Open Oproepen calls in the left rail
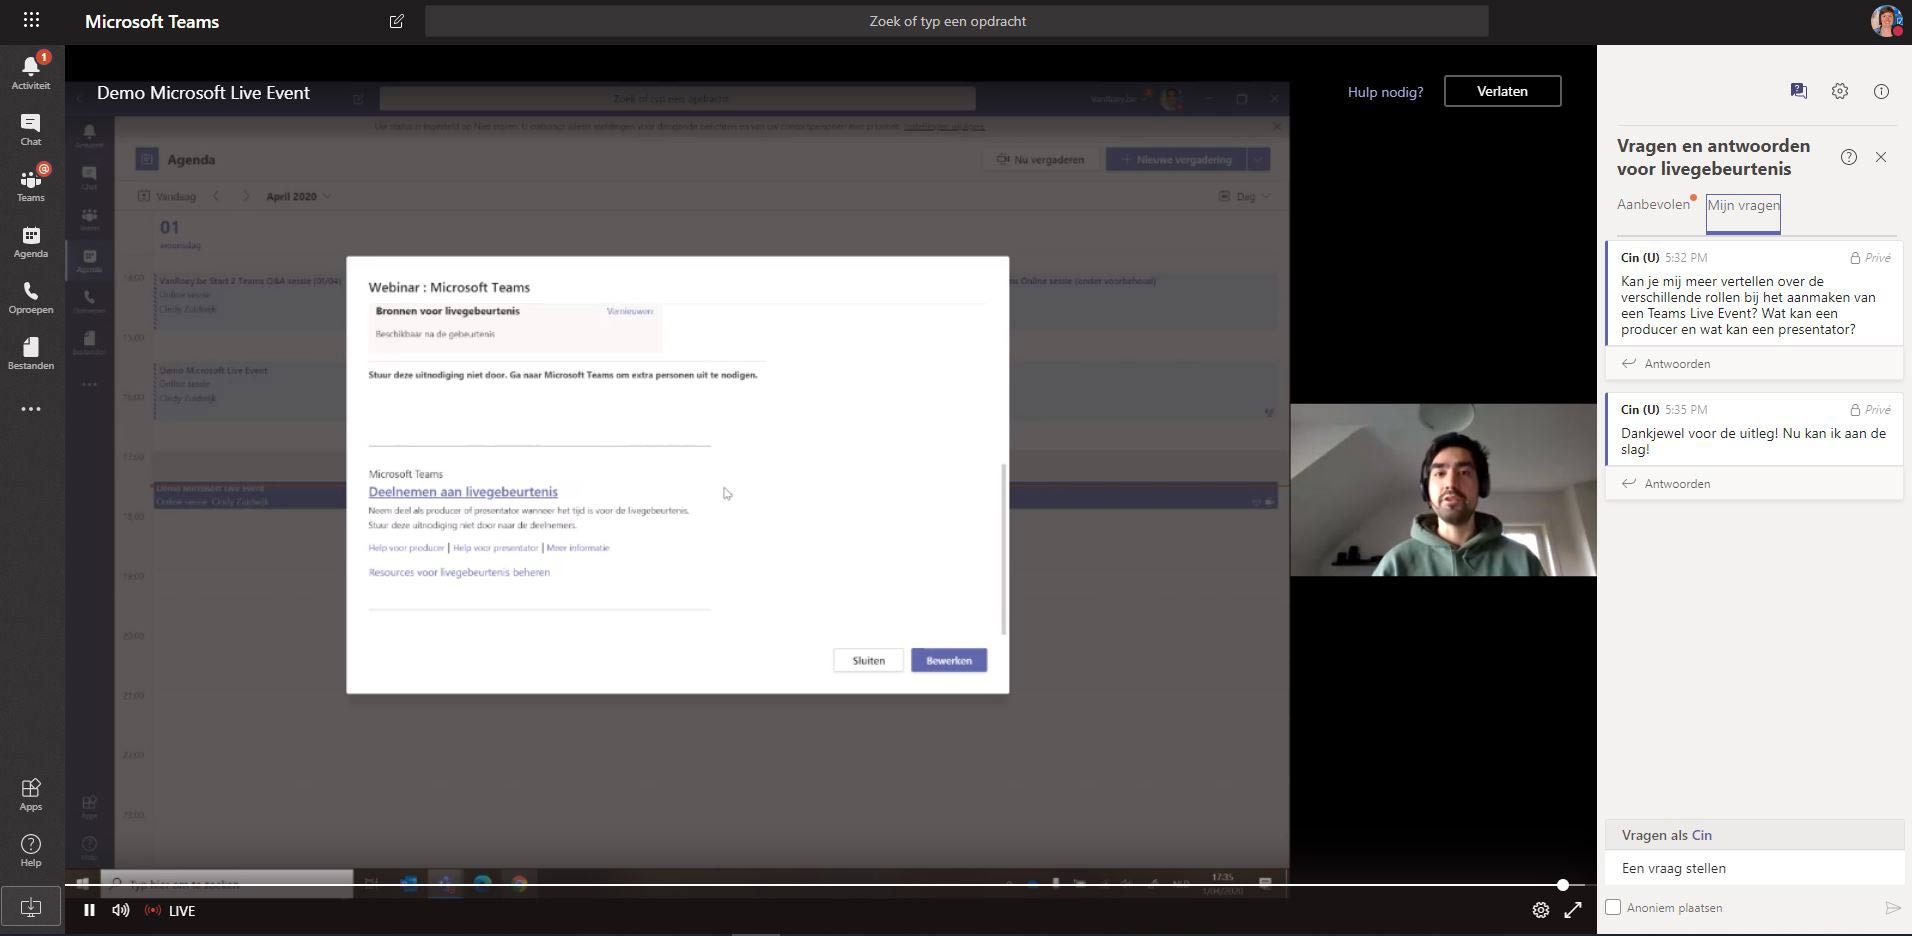The width and height of the screenshot is (1912, 936). [x=31, y=297]
